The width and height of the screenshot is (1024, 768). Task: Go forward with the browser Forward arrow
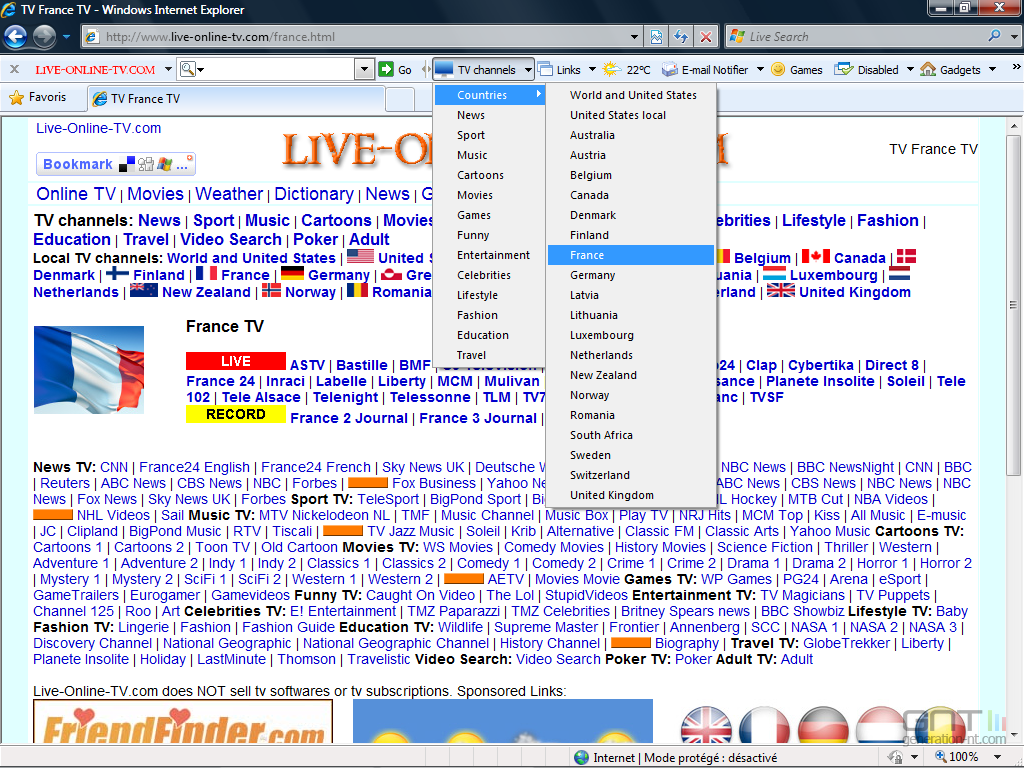(x=44, y=37)
